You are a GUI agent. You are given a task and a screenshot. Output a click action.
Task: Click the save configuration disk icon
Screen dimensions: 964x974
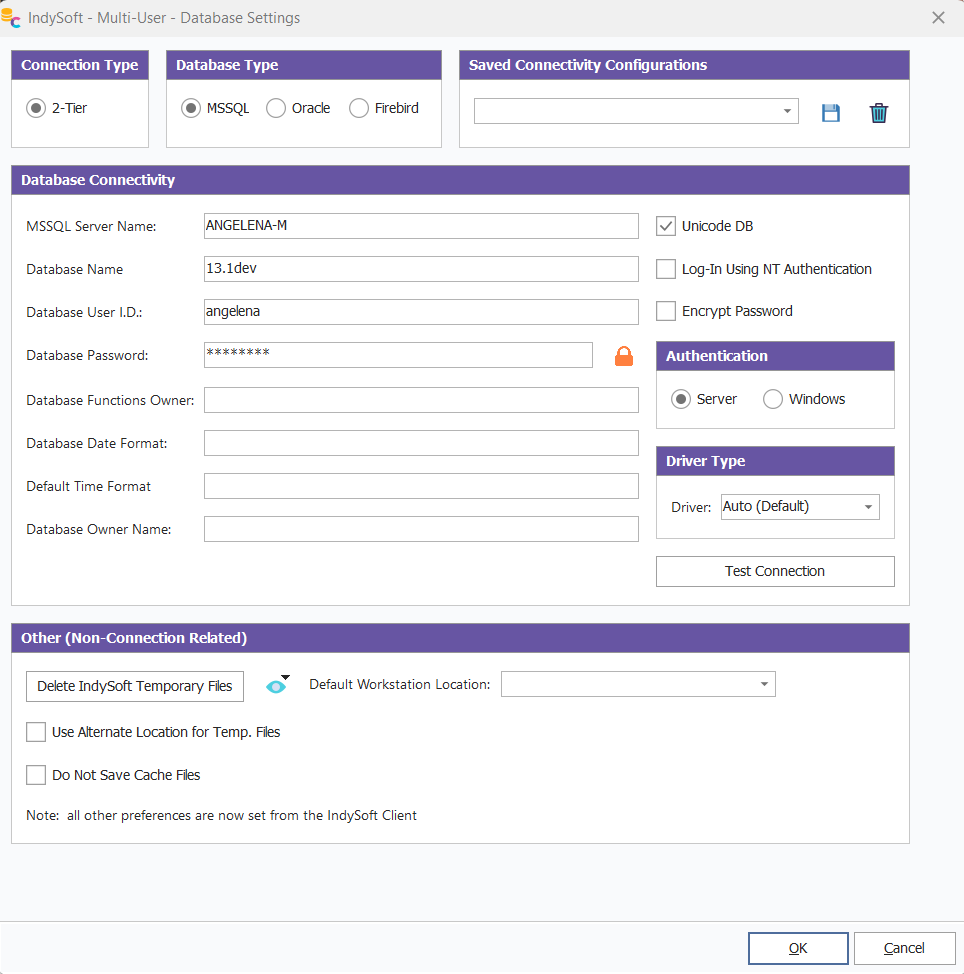[830, 112]
